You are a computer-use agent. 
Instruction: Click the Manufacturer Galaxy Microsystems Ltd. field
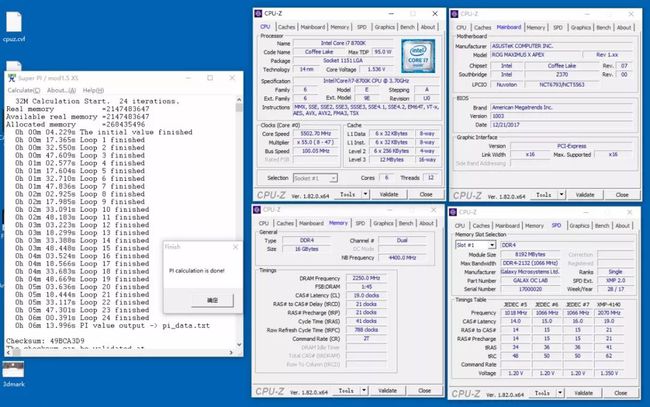530,271
